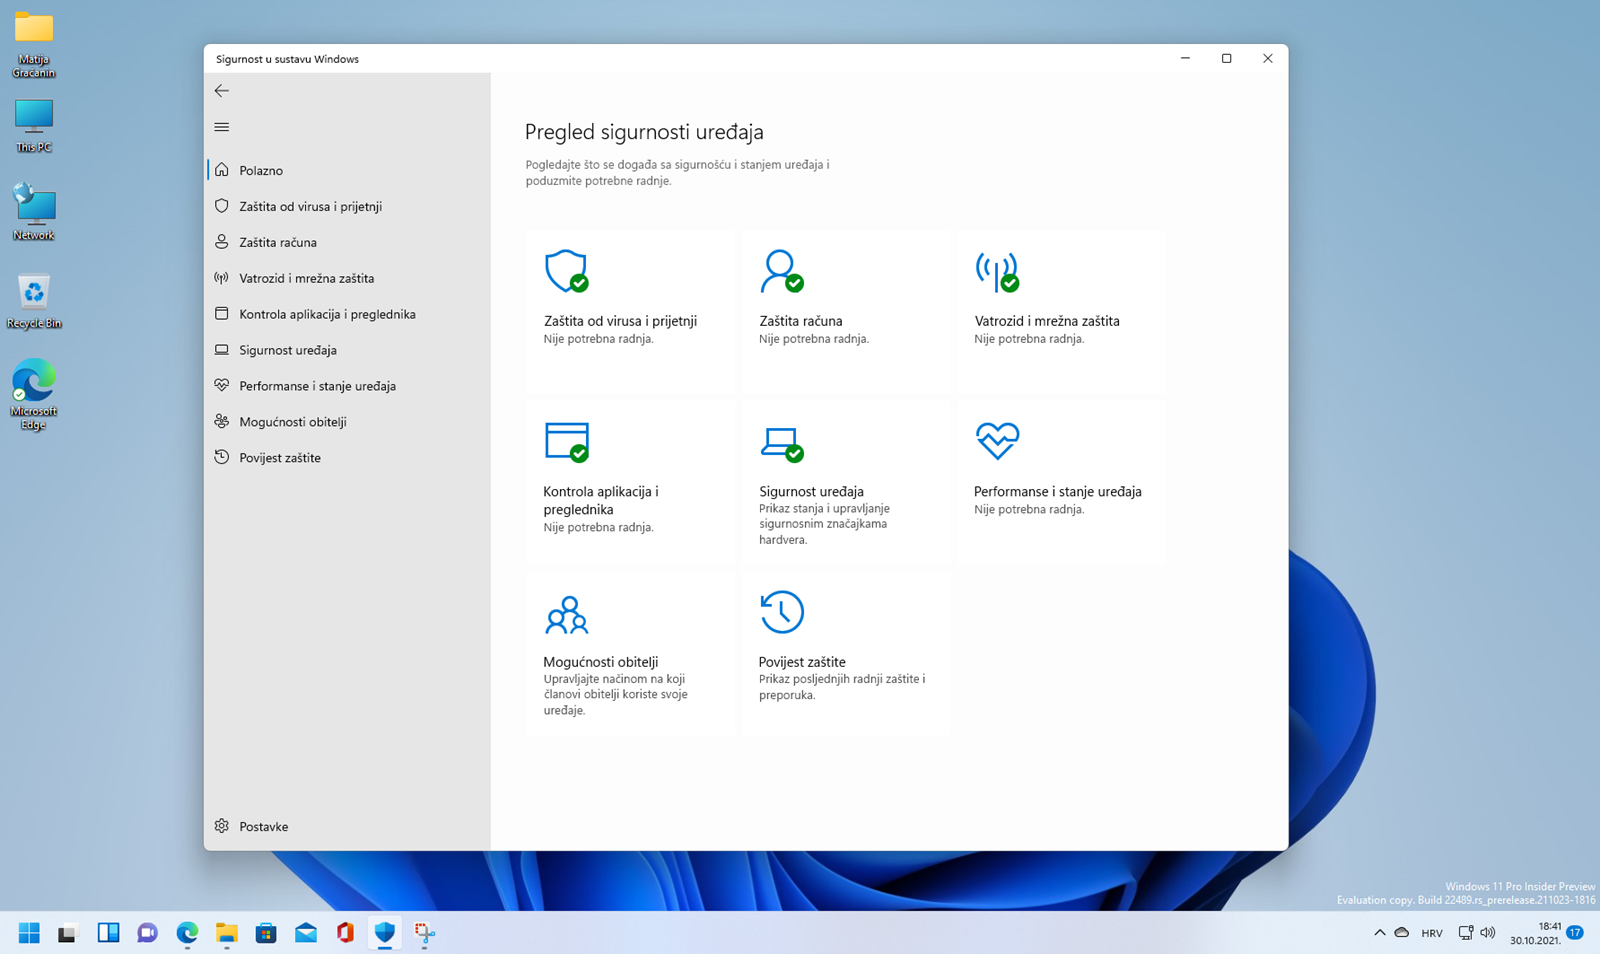Screen dimensions: 1600x954
Task: Click the family icon on Mogućnosti obitelji tile
Action: click(566, 614)
